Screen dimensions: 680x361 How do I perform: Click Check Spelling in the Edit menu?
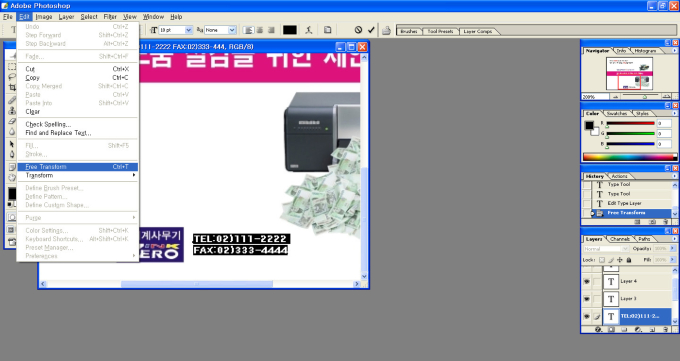48,125
